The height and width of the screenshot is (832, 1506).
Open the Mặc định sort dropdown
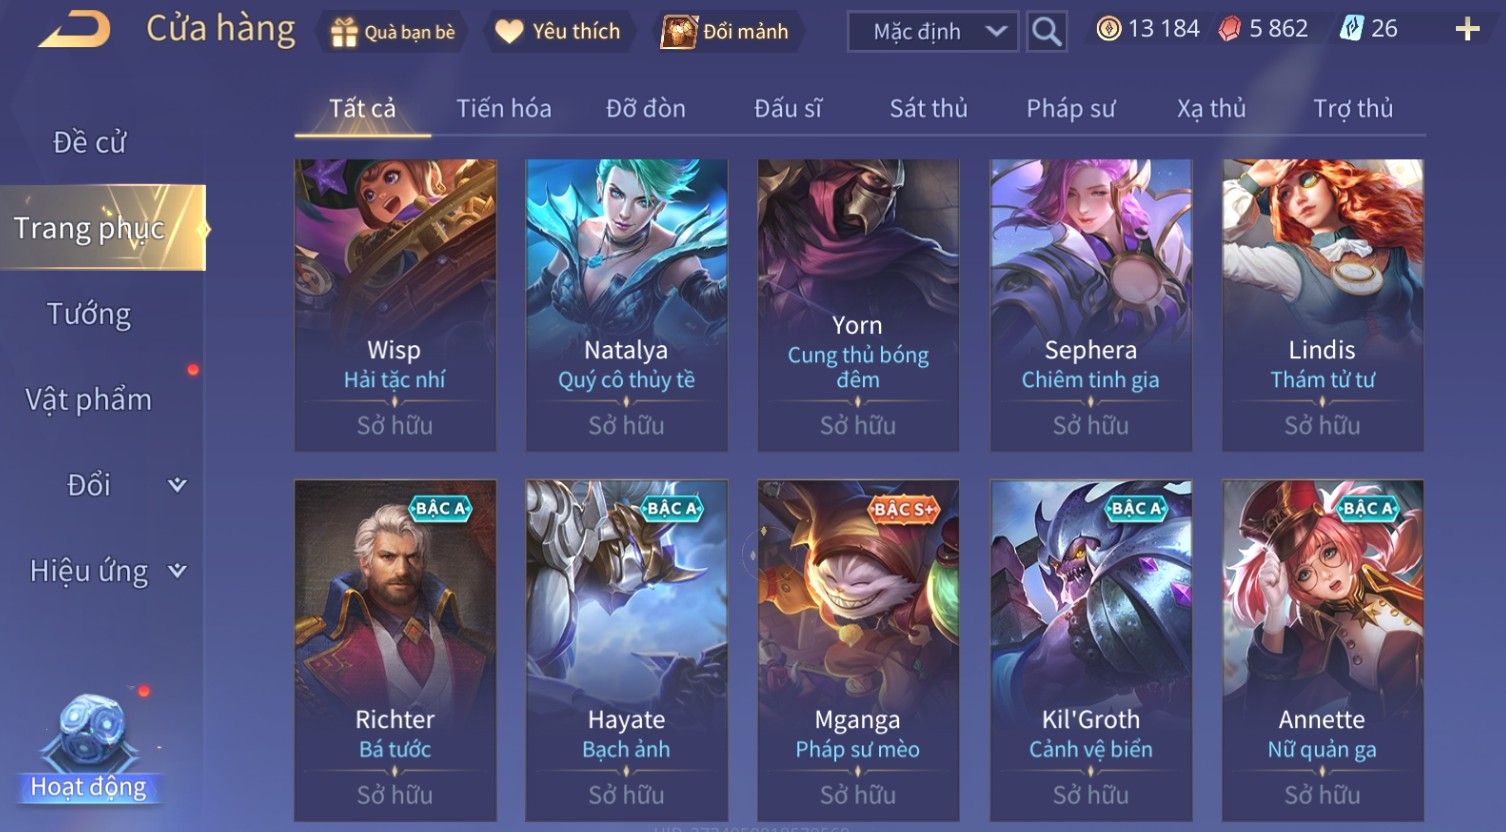click(933, 32)
